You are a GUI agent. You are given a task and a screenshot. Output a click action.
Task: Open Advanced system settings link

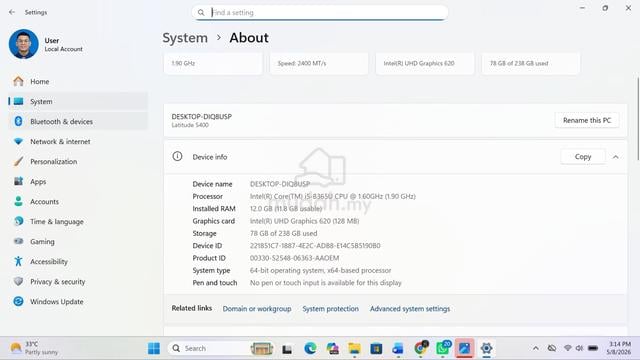410,309
